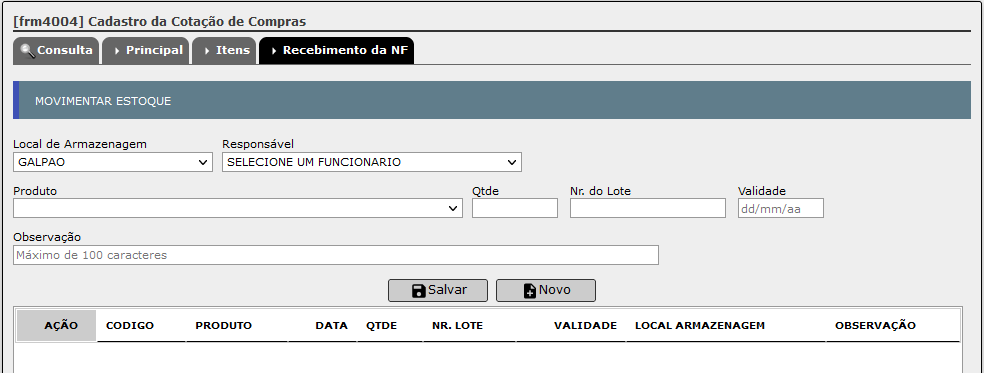This screenshot has width=984, height=373.
Task: Click the MOVIMENTAR ESTOQUE section header
Action: click(x=492, y=100)
